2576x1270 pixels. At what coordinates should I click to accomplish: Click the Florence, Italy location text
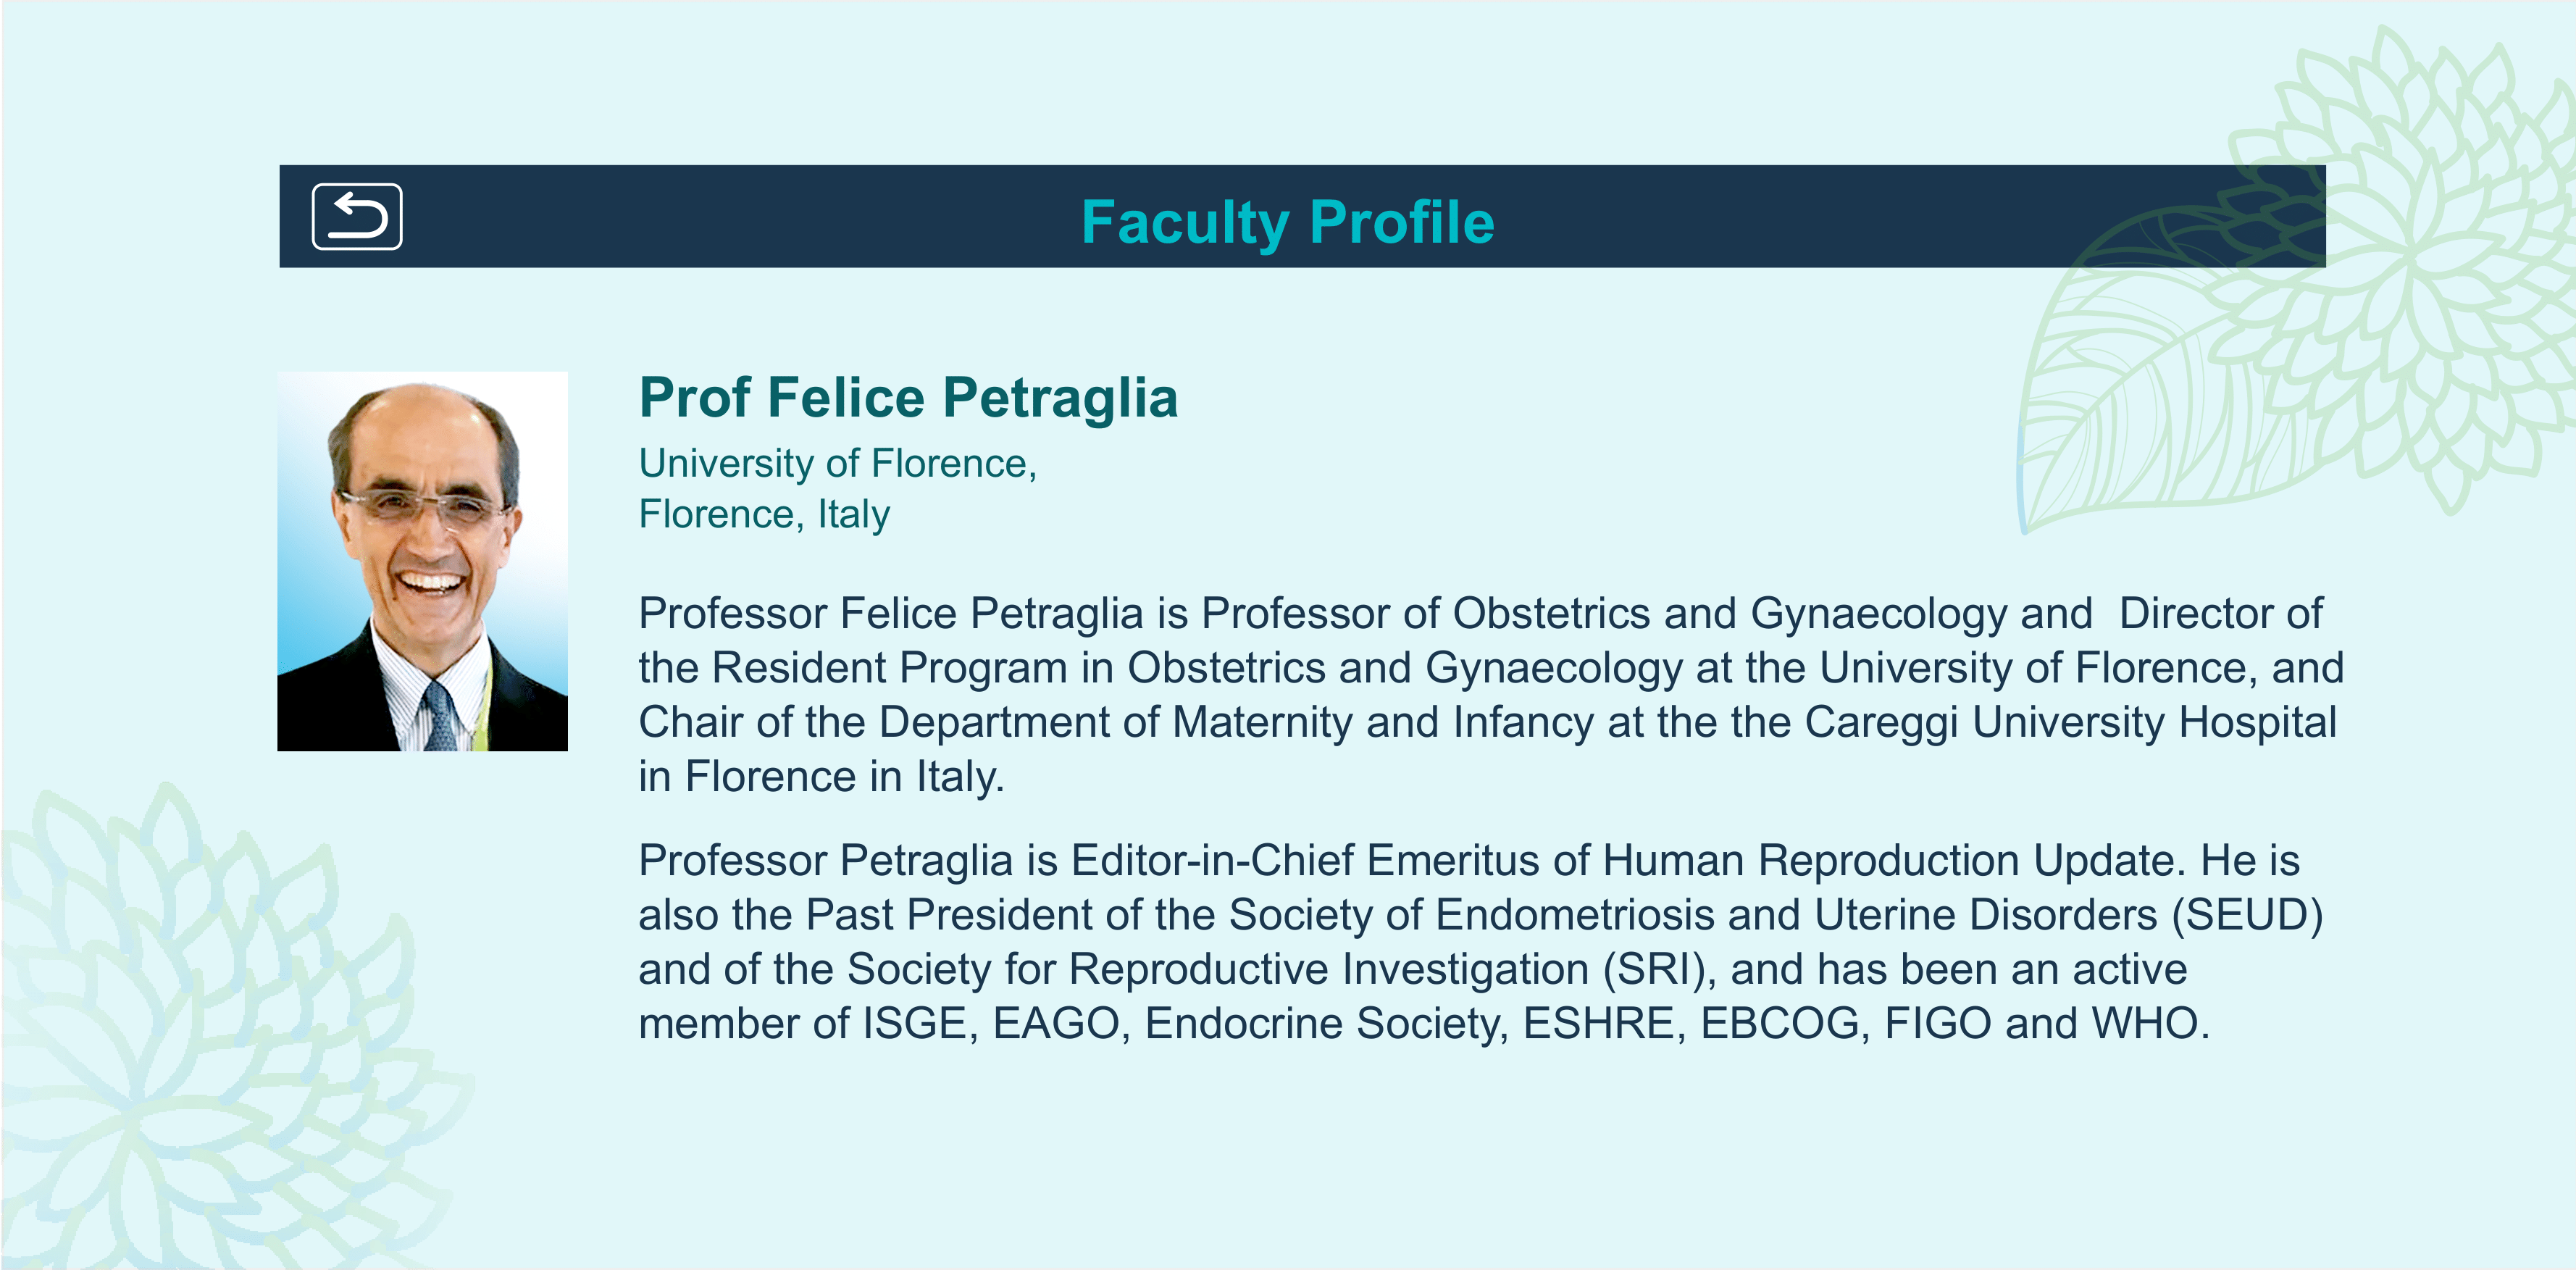click(764, 514)
